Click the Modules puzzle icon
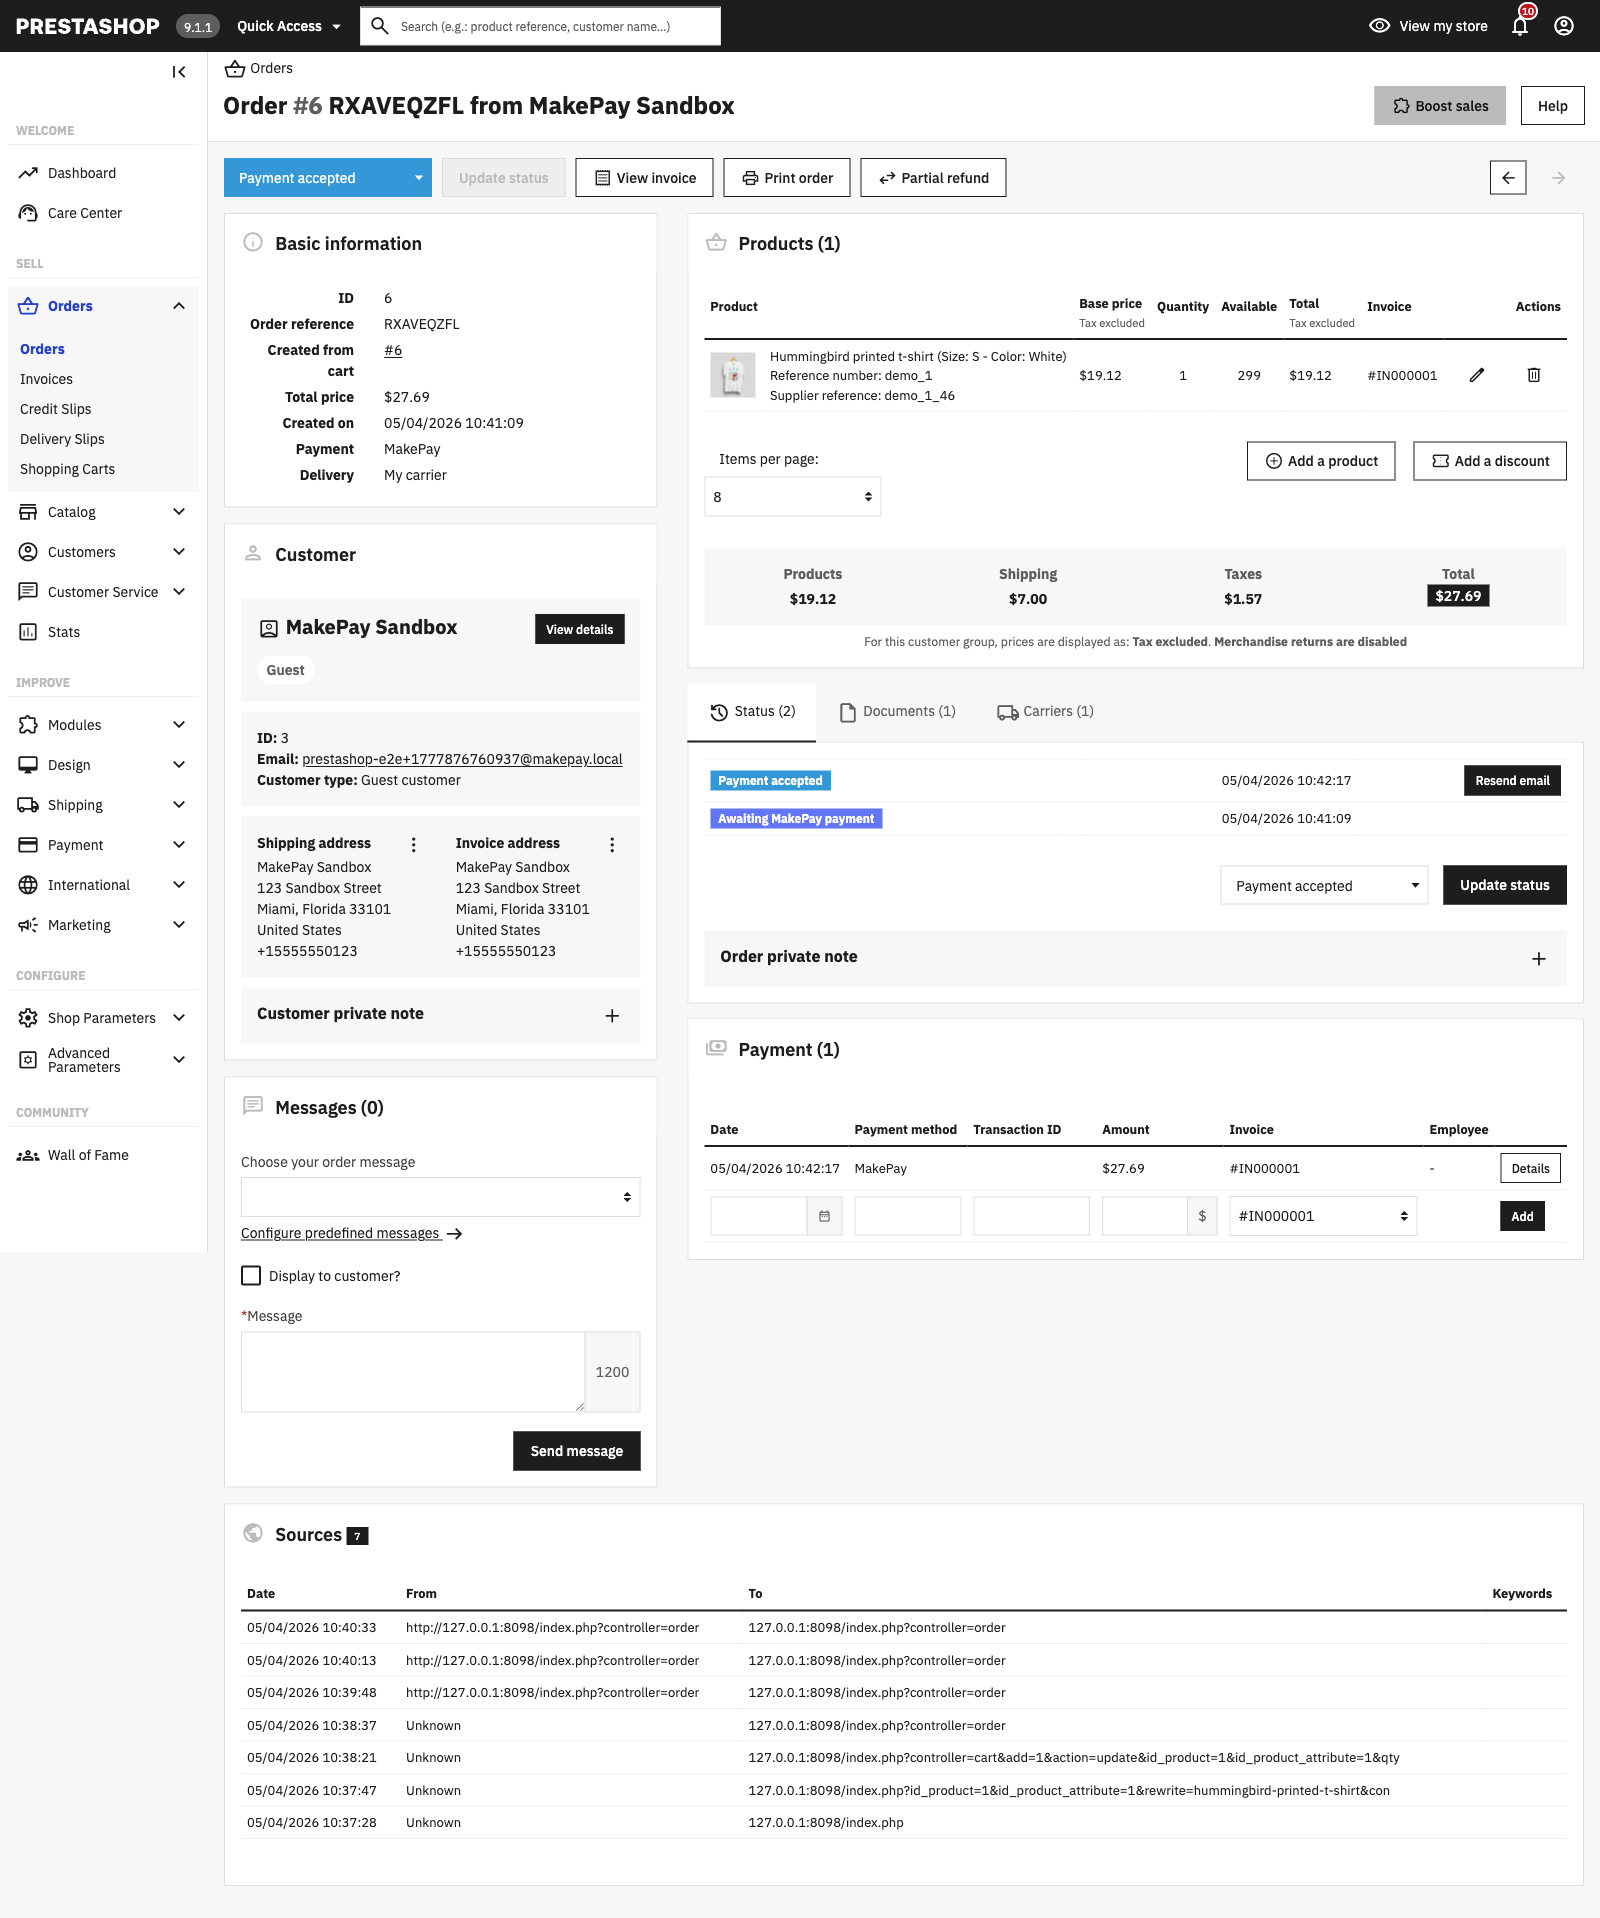This screenshot has width=1600, height=1918. 28,725
